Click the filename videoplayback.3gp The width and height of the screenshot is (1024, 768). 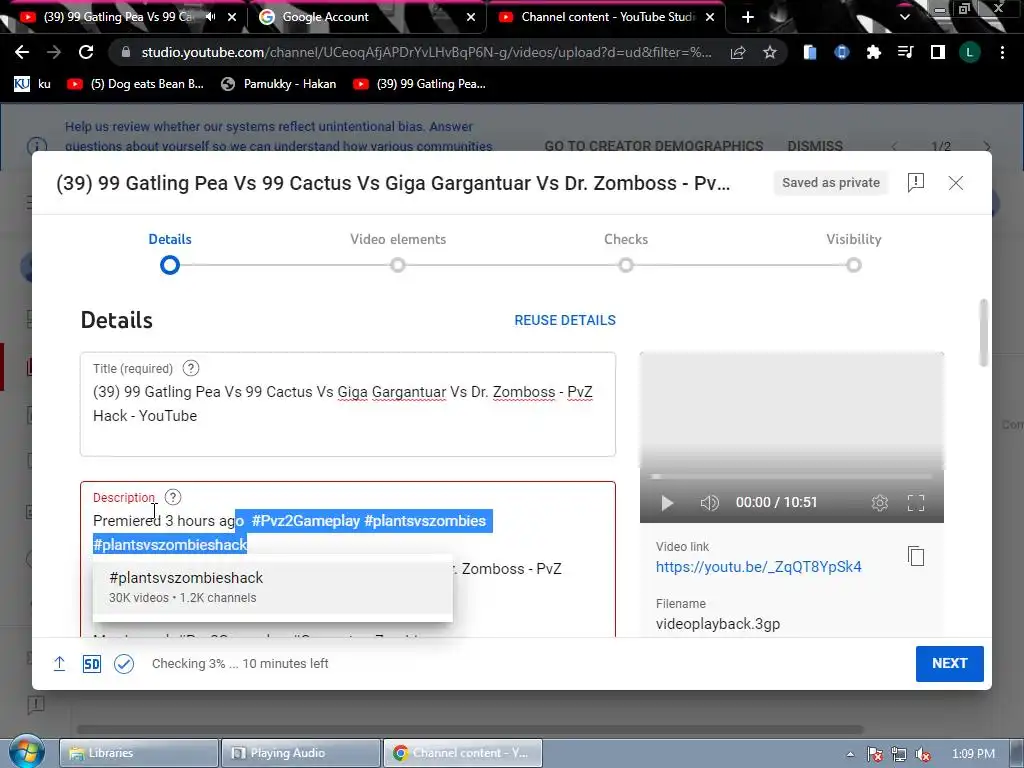click(x=718, y=624)
